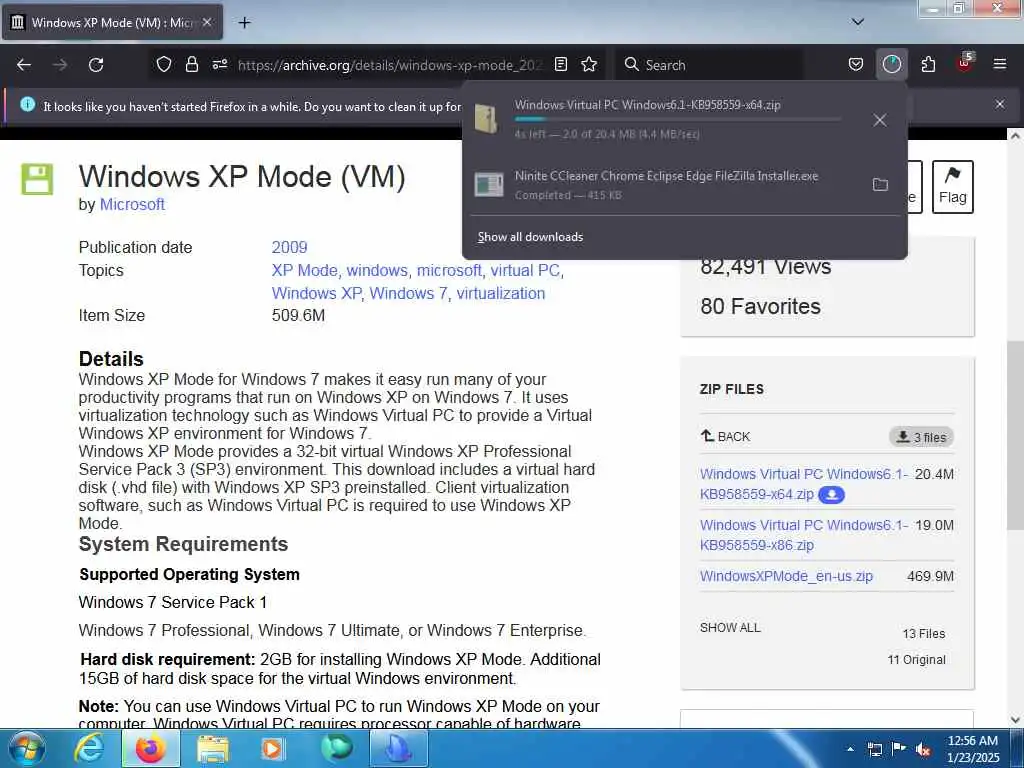1024x768 pixels.
Task: Open the Action Center flag tray icon
Action: click(899, 749)
